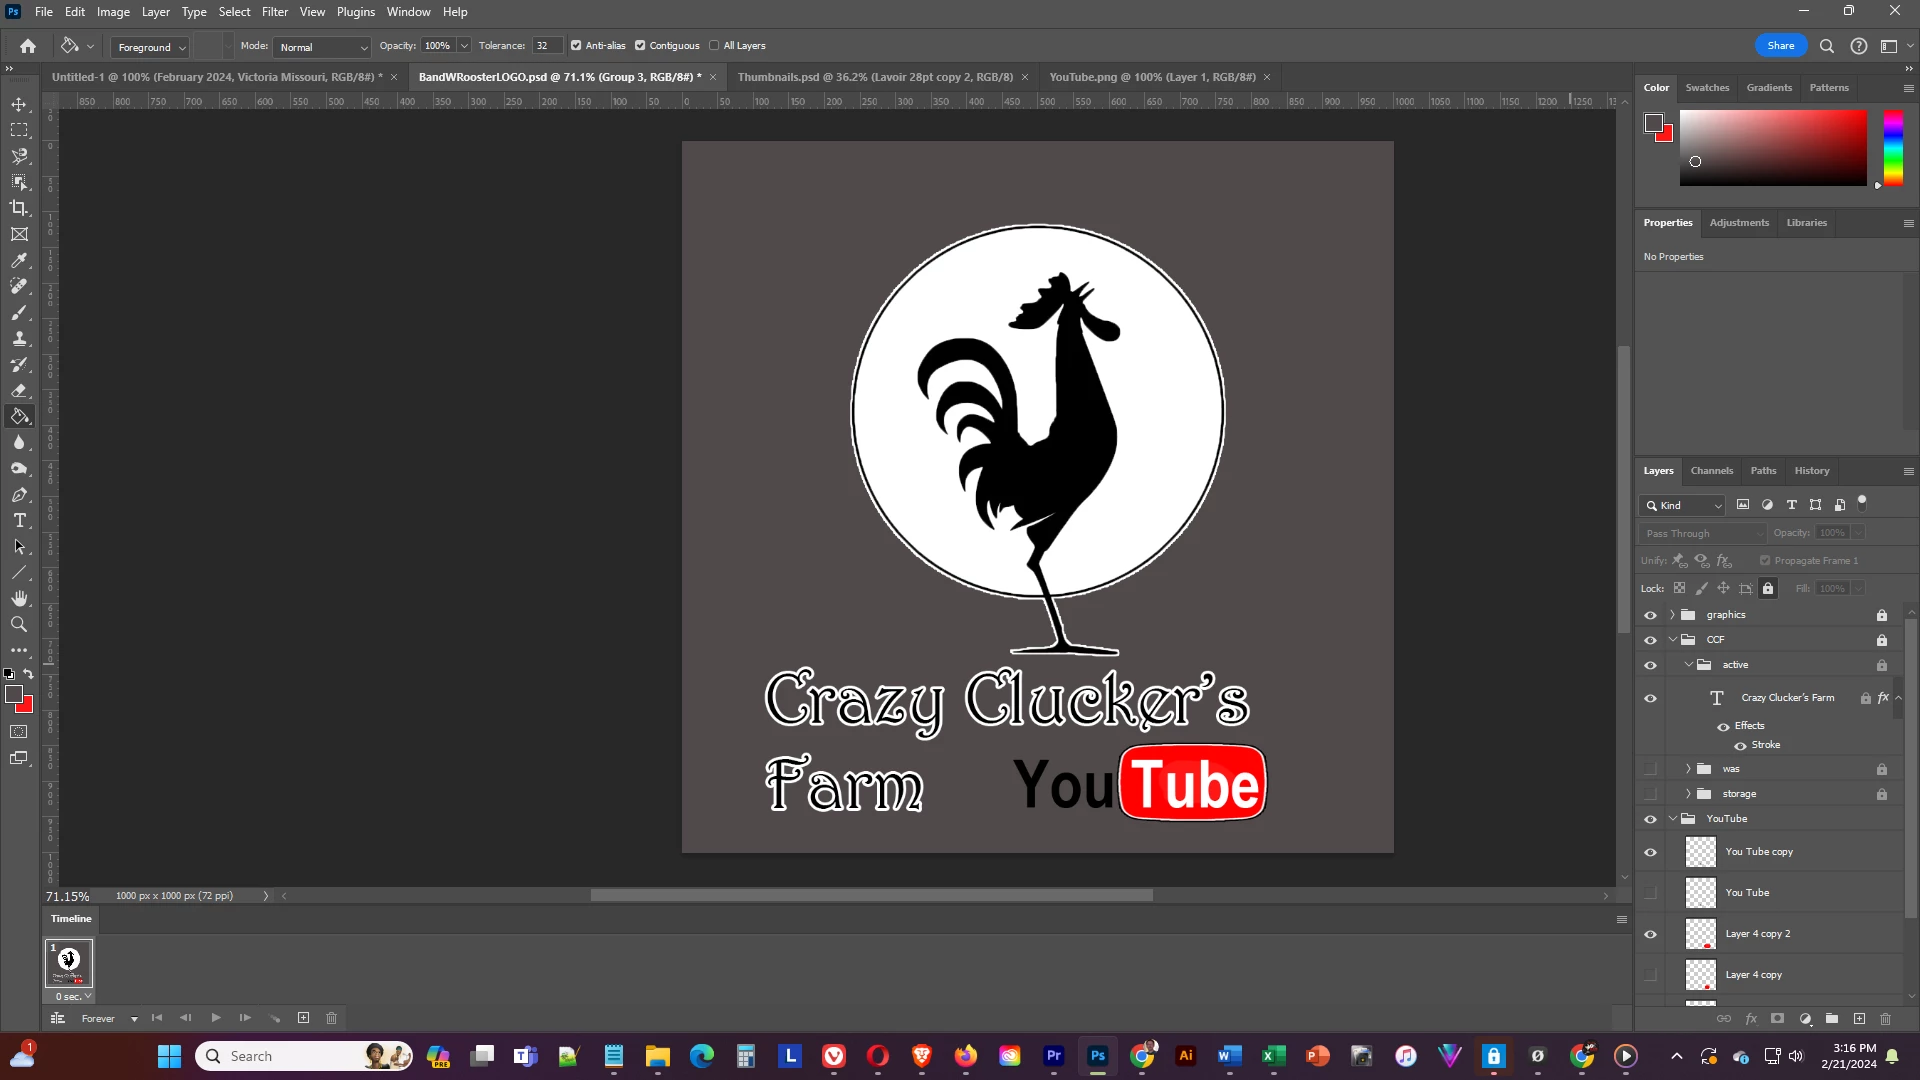Select the Zoom tool
Image resolution: width=1920 pixels, height=1080 pixels.
click(19, 625)
